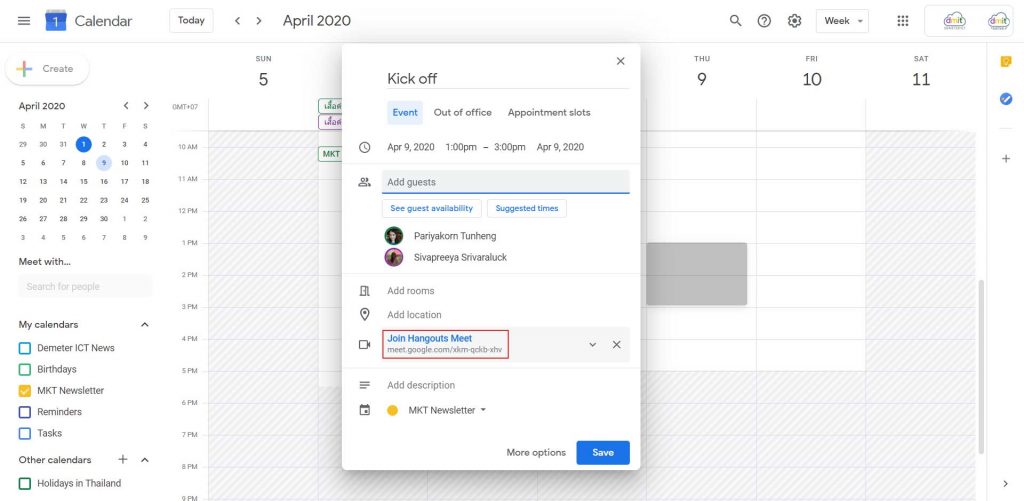Open start time 1:00pm picker
This screenshot has height=501, width=1024.
(x=461, y=147)
